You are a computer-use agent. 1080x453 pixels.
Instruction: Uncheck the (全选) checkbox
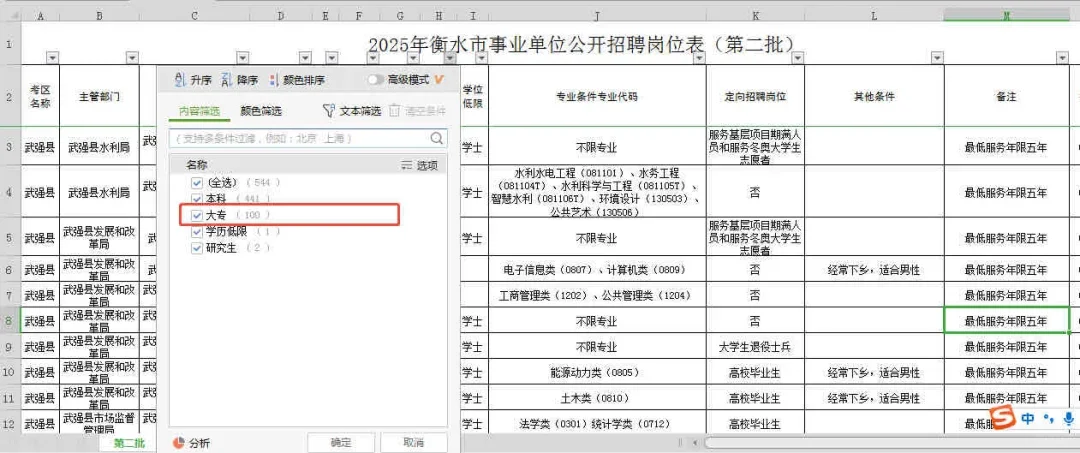click(197, 182)
